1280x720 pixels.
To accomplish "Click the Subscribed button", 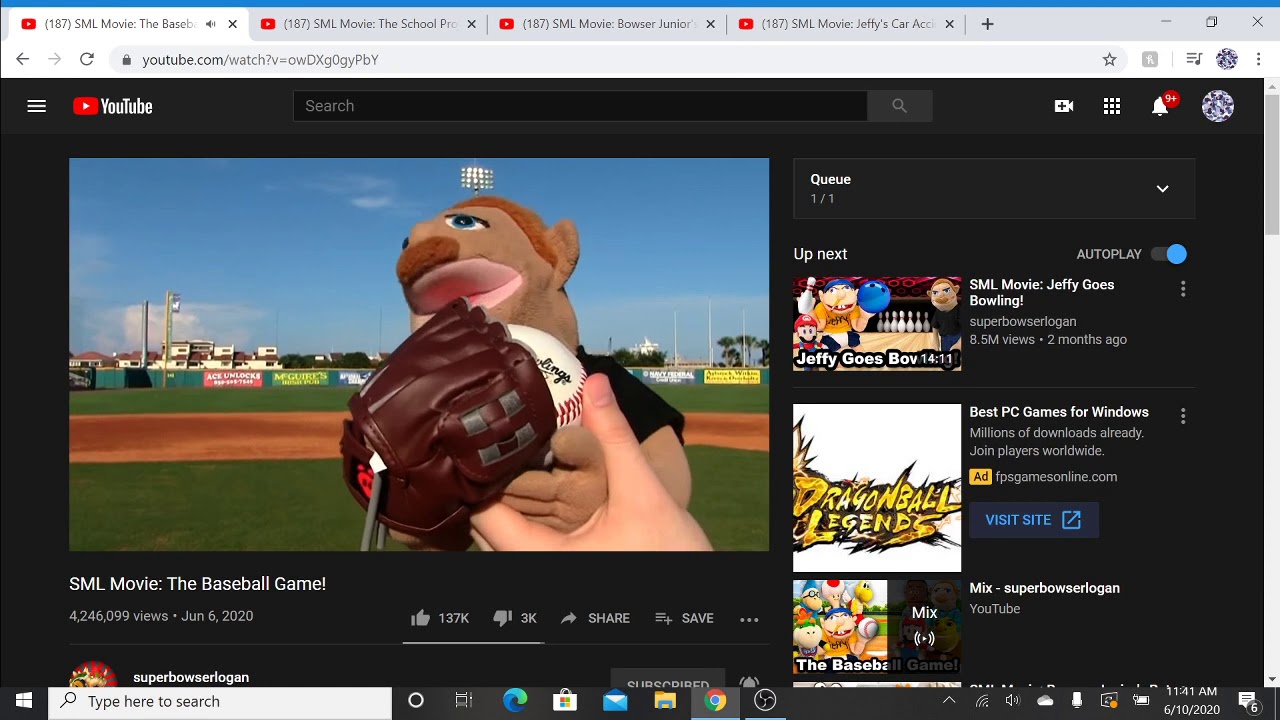I will 668,680.
